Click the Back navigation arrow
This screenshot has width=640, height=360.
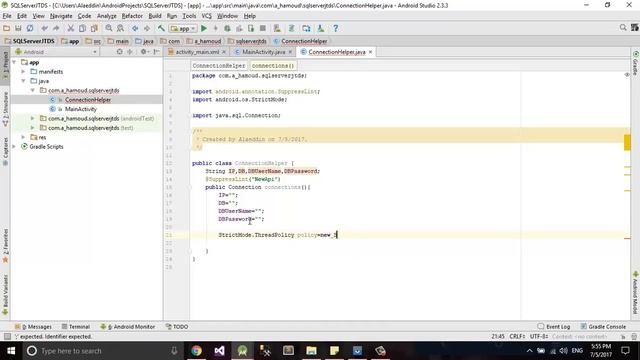(x=135, y=28)
